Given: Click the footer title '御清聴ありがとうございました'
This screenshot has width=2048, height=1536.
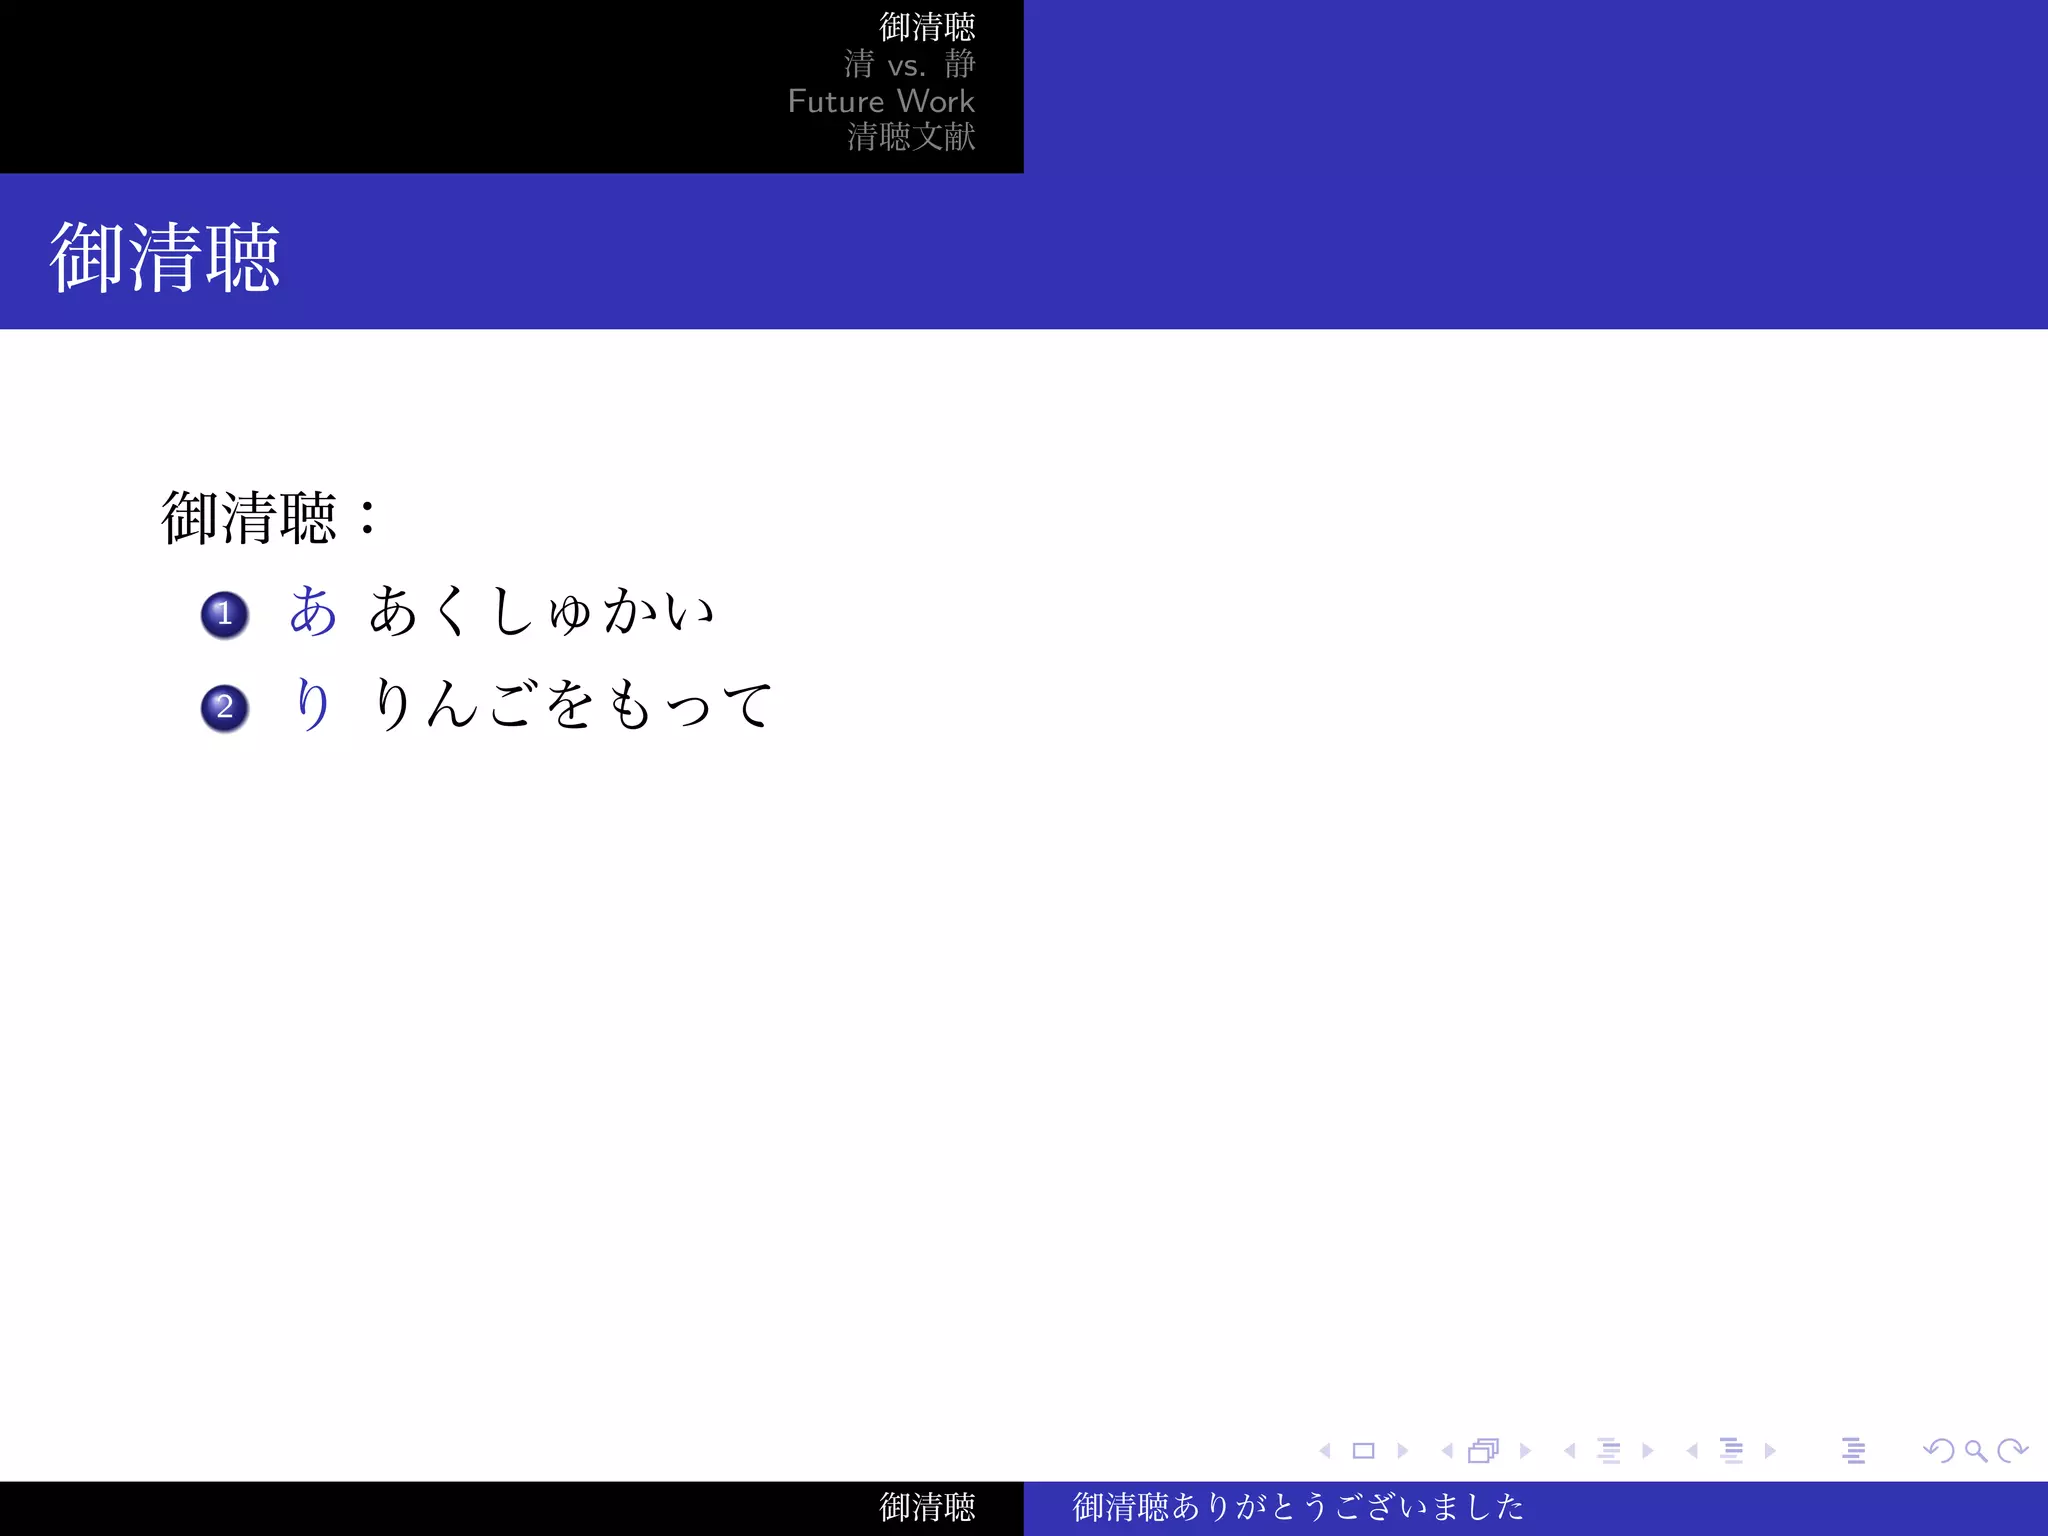Looking at the screenshot, I should pos(1298,1507).
